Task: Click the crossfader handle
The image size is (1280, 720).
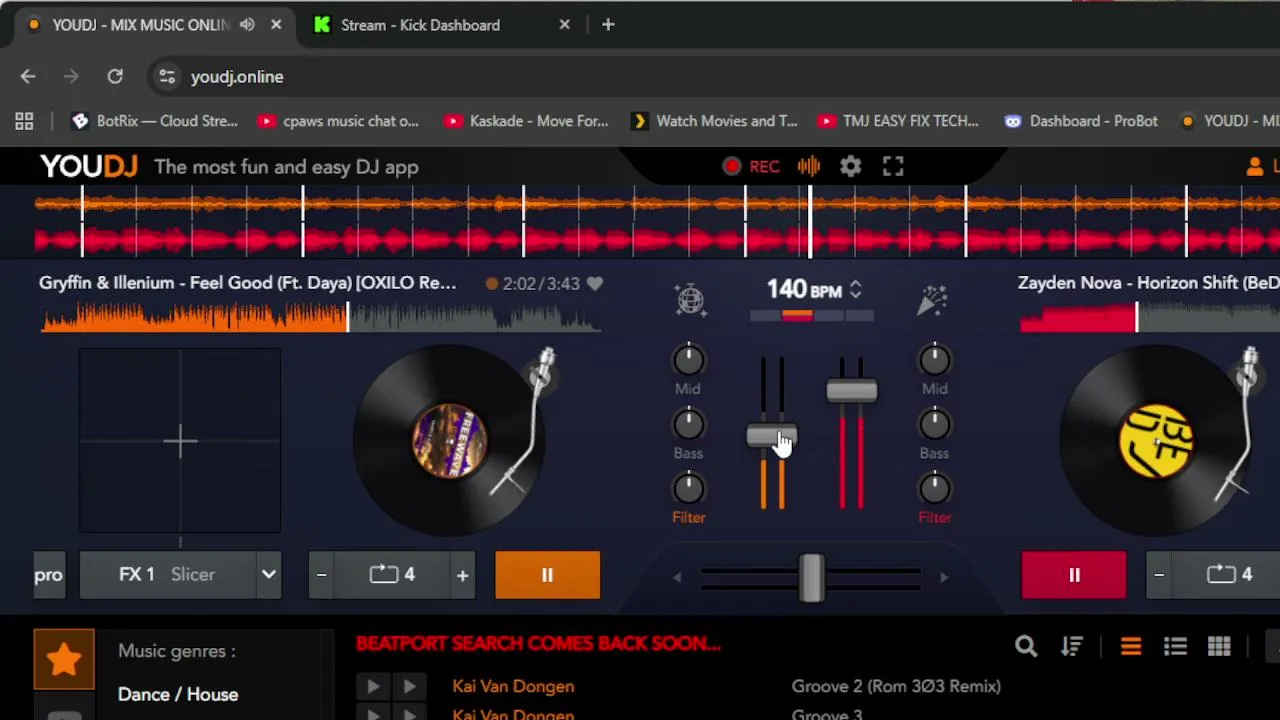Action: pyautogui.click(x=811, y=577)
